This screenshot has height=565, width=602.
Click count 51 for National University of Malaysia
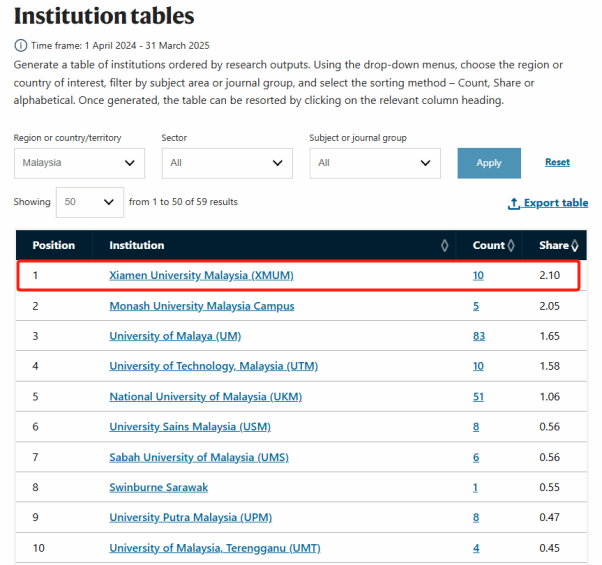(478, 397)
